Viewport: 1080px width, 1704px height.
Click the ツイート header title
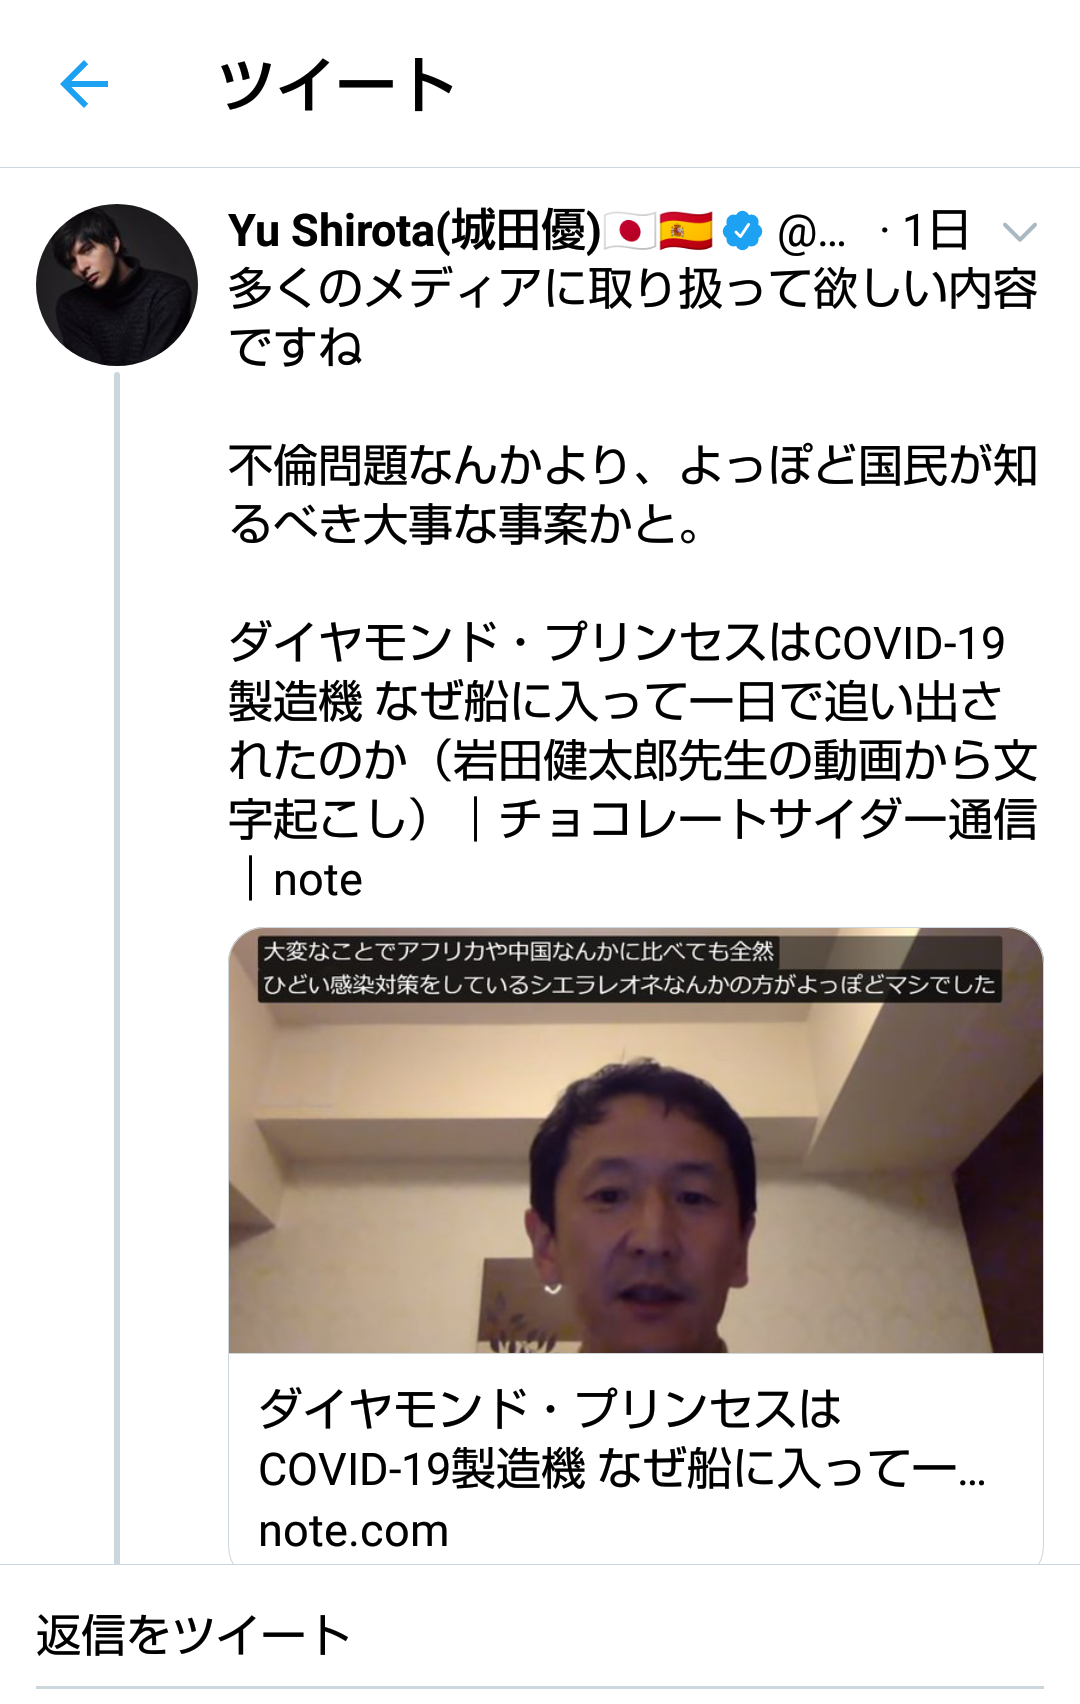pyautogui.click(x=337, y=85)
